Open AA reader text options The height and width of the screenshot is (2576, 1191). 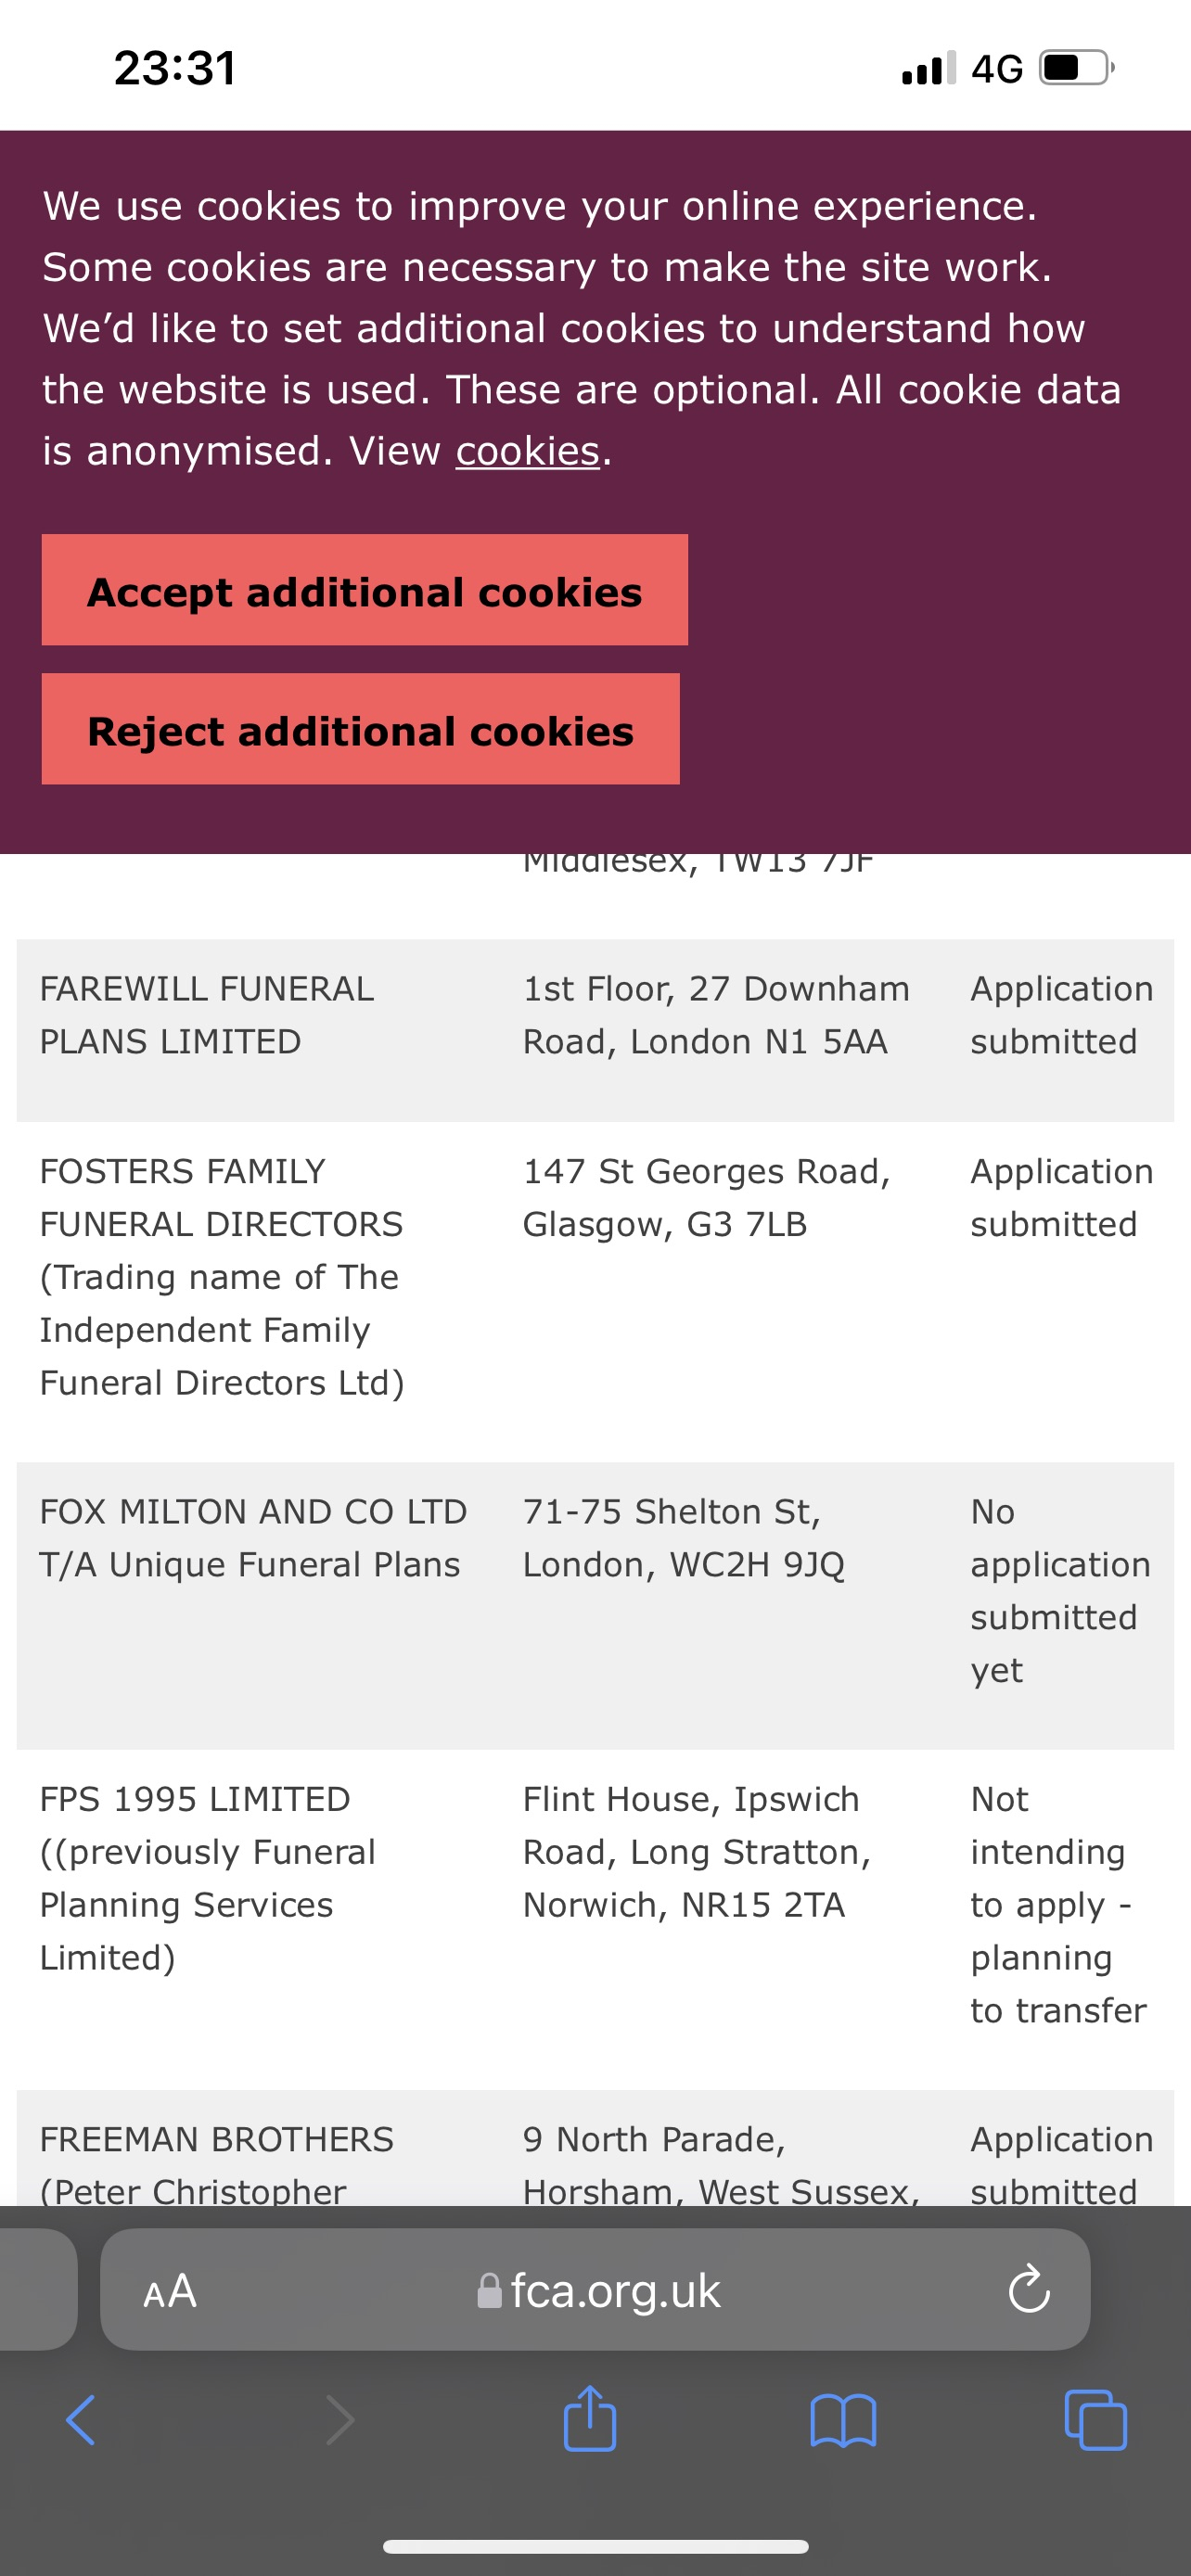170,2290
